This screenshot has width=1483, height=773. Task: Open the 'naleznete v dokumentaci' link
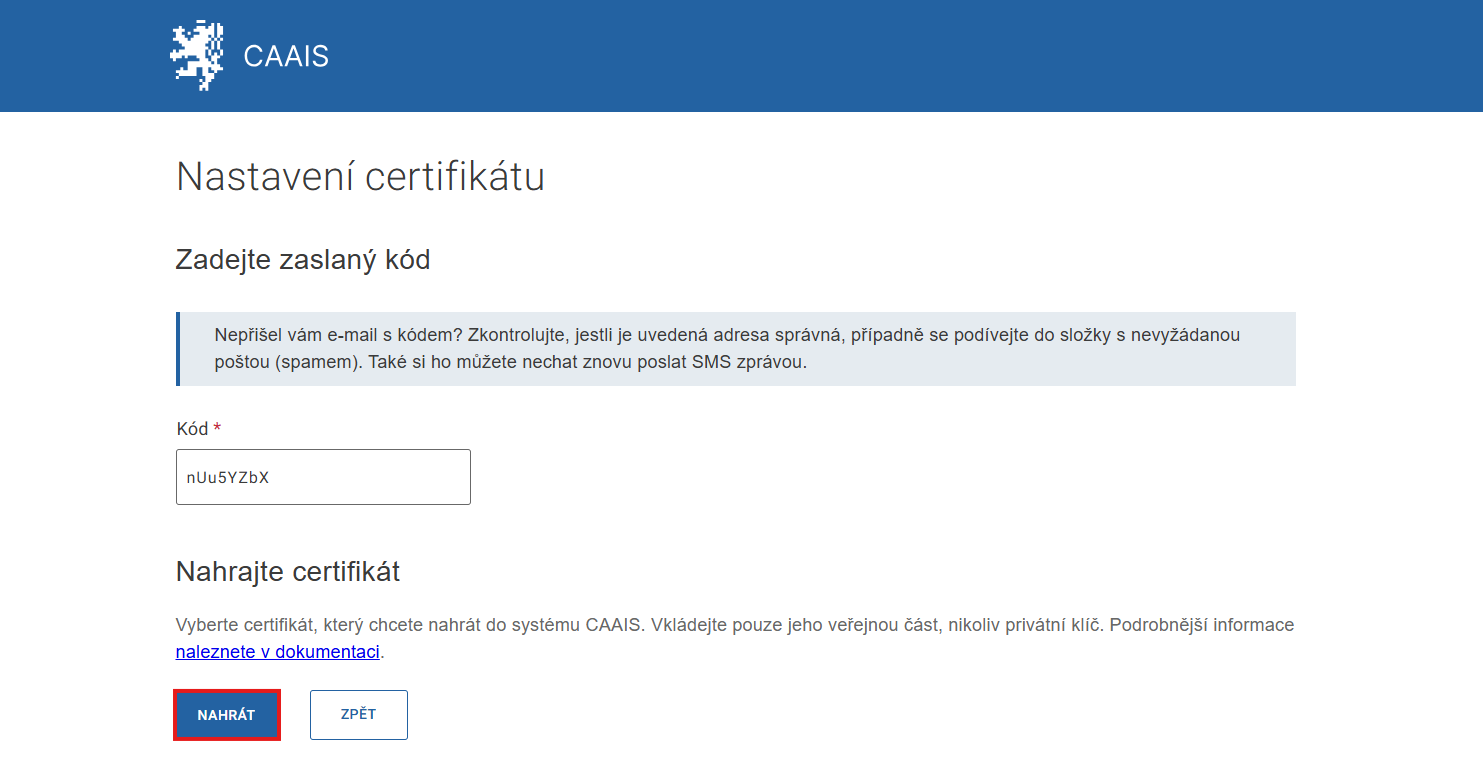pyautogui.click(x=279, y=652)
